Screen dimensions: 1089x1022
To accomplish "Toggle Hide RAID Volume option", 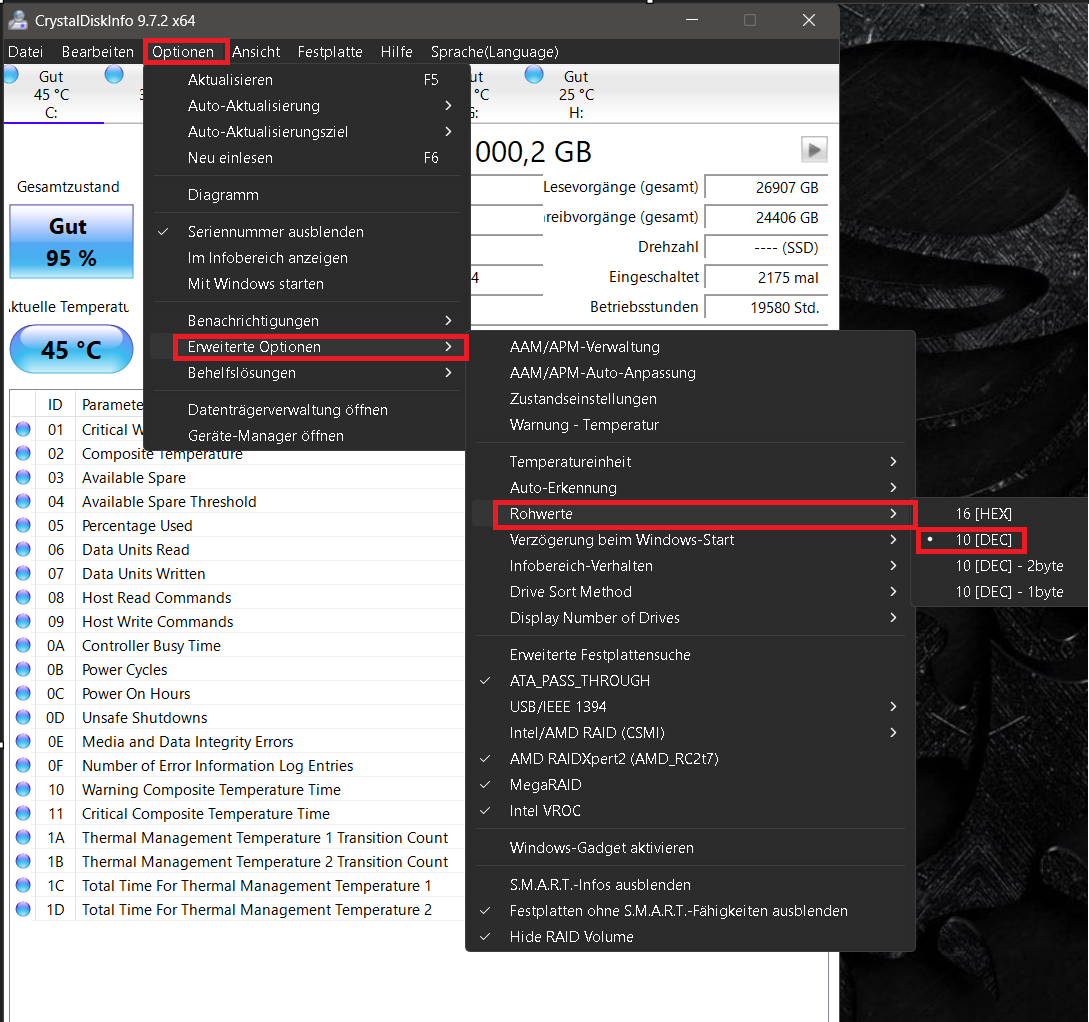I will 690,937.
